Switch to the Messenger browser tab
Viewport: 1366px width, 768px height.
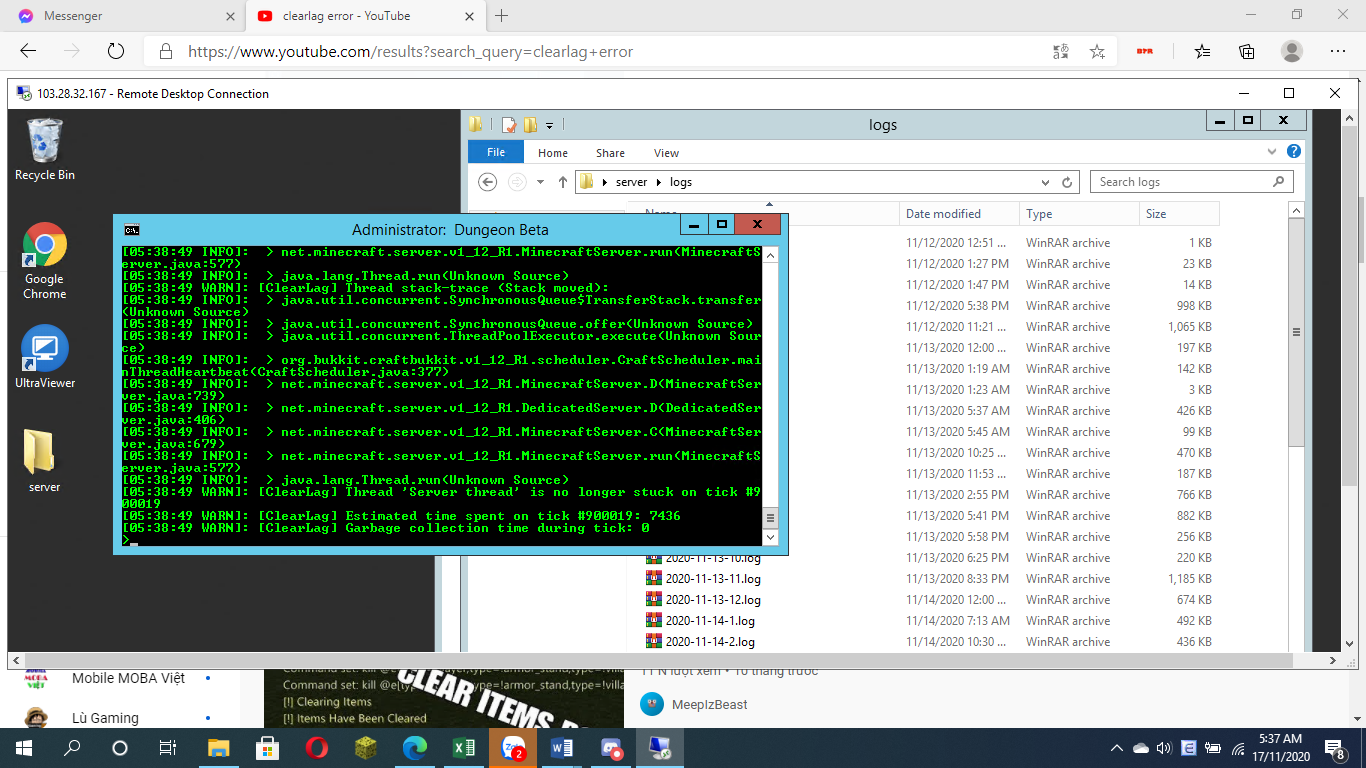click(125, 16)
